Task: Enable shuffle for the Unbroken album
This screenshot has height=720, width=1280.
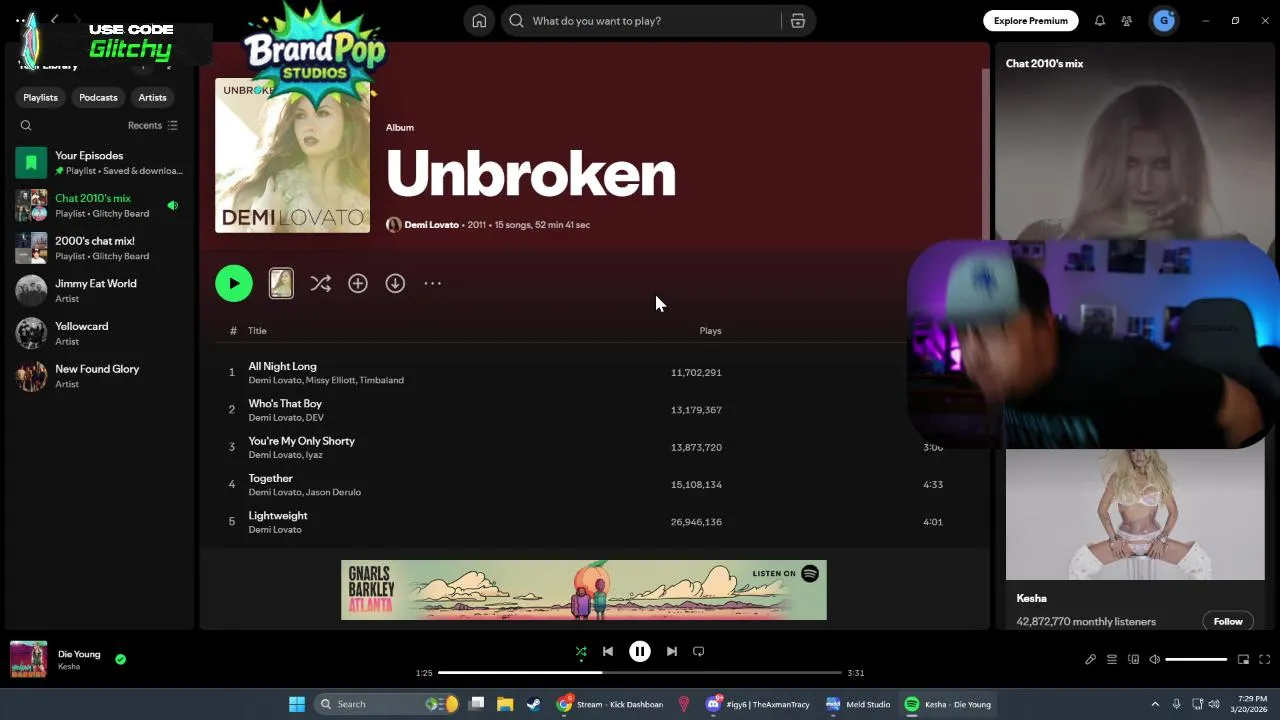Action: (x=320, y=284)
